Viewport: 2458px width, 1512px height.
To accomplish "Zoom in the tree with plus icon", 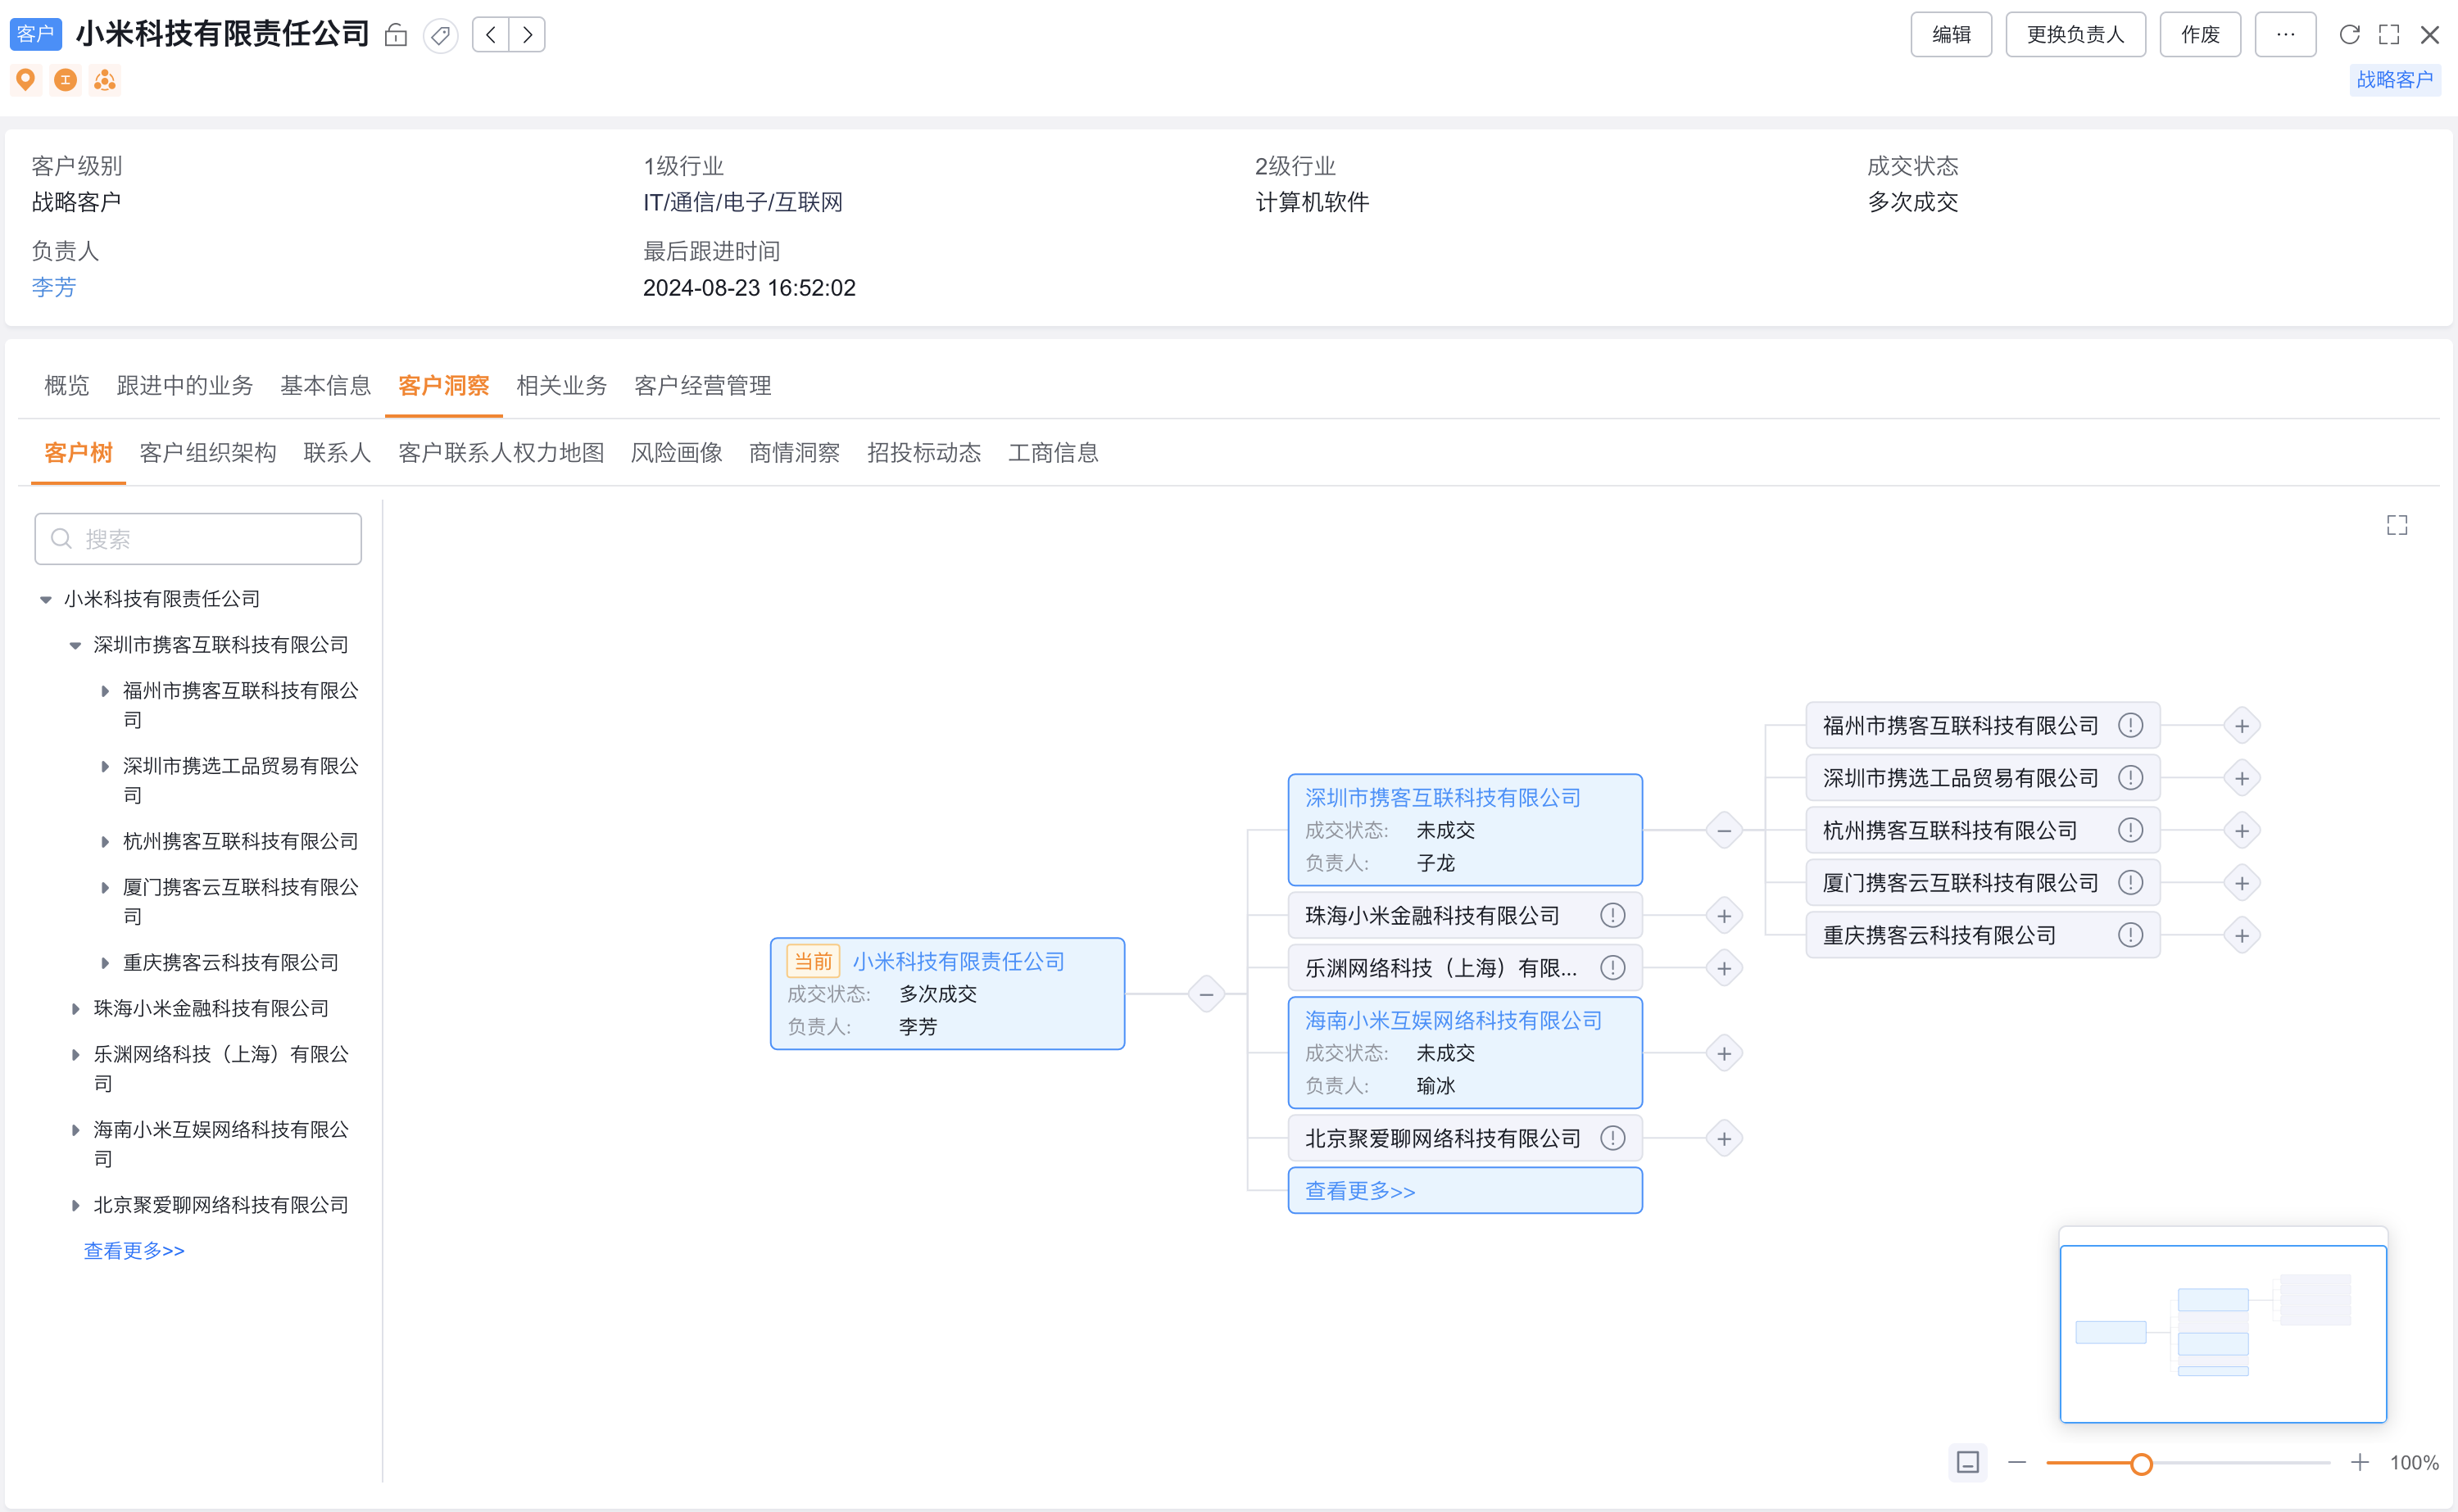I will click(2359, 1463).
